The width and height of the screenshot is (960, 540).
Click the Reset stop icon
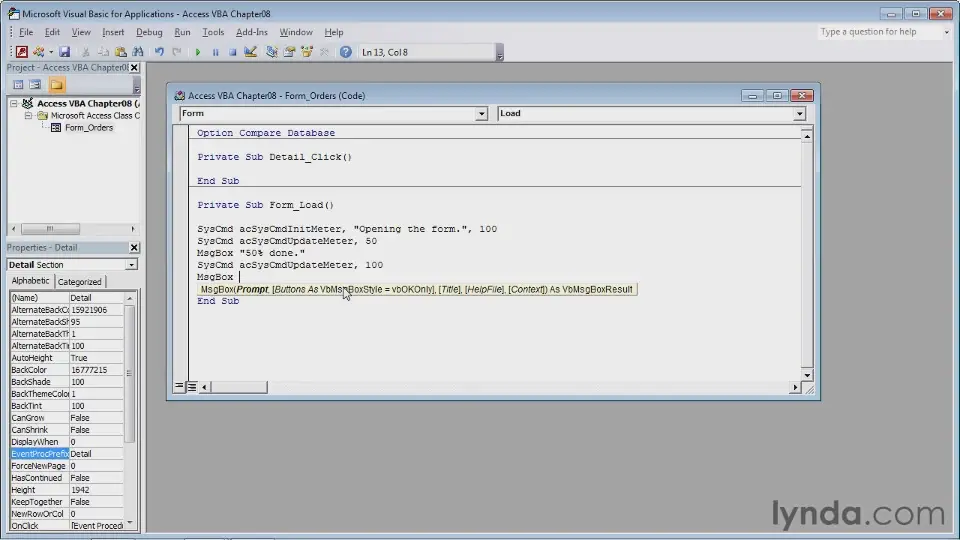click(x=232, y=52)
